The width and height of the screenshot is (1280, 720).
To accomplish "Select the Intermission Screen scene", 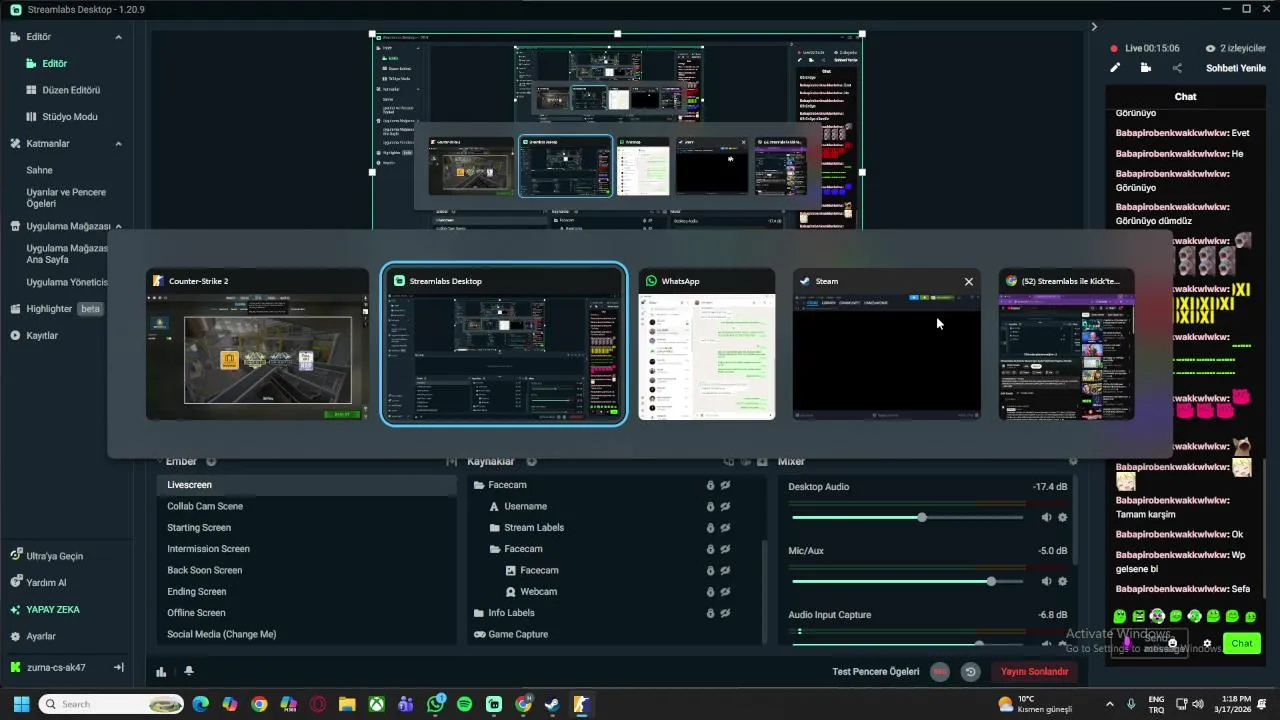I will pyautogui.click(x=306, y=549).
